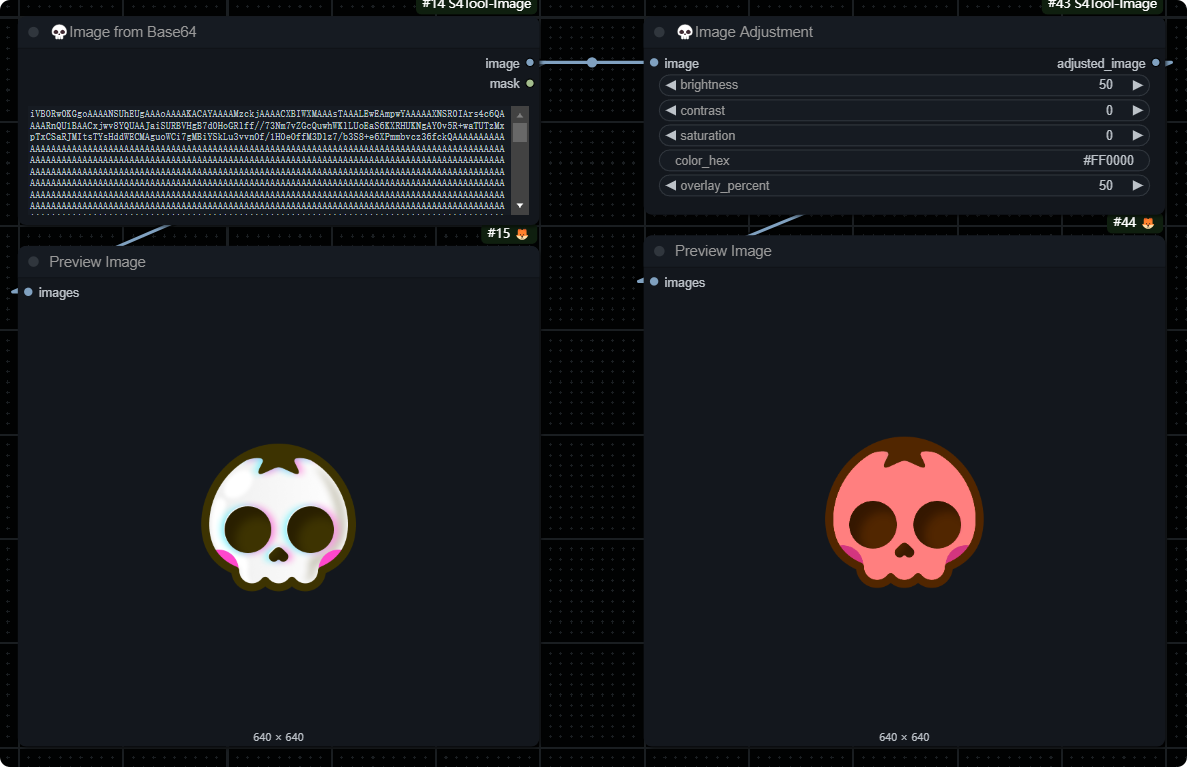This screenshot has height=767, width=1187.
Task: Select the white skull preview thumbnail
Action: click(x=279, y=517)
